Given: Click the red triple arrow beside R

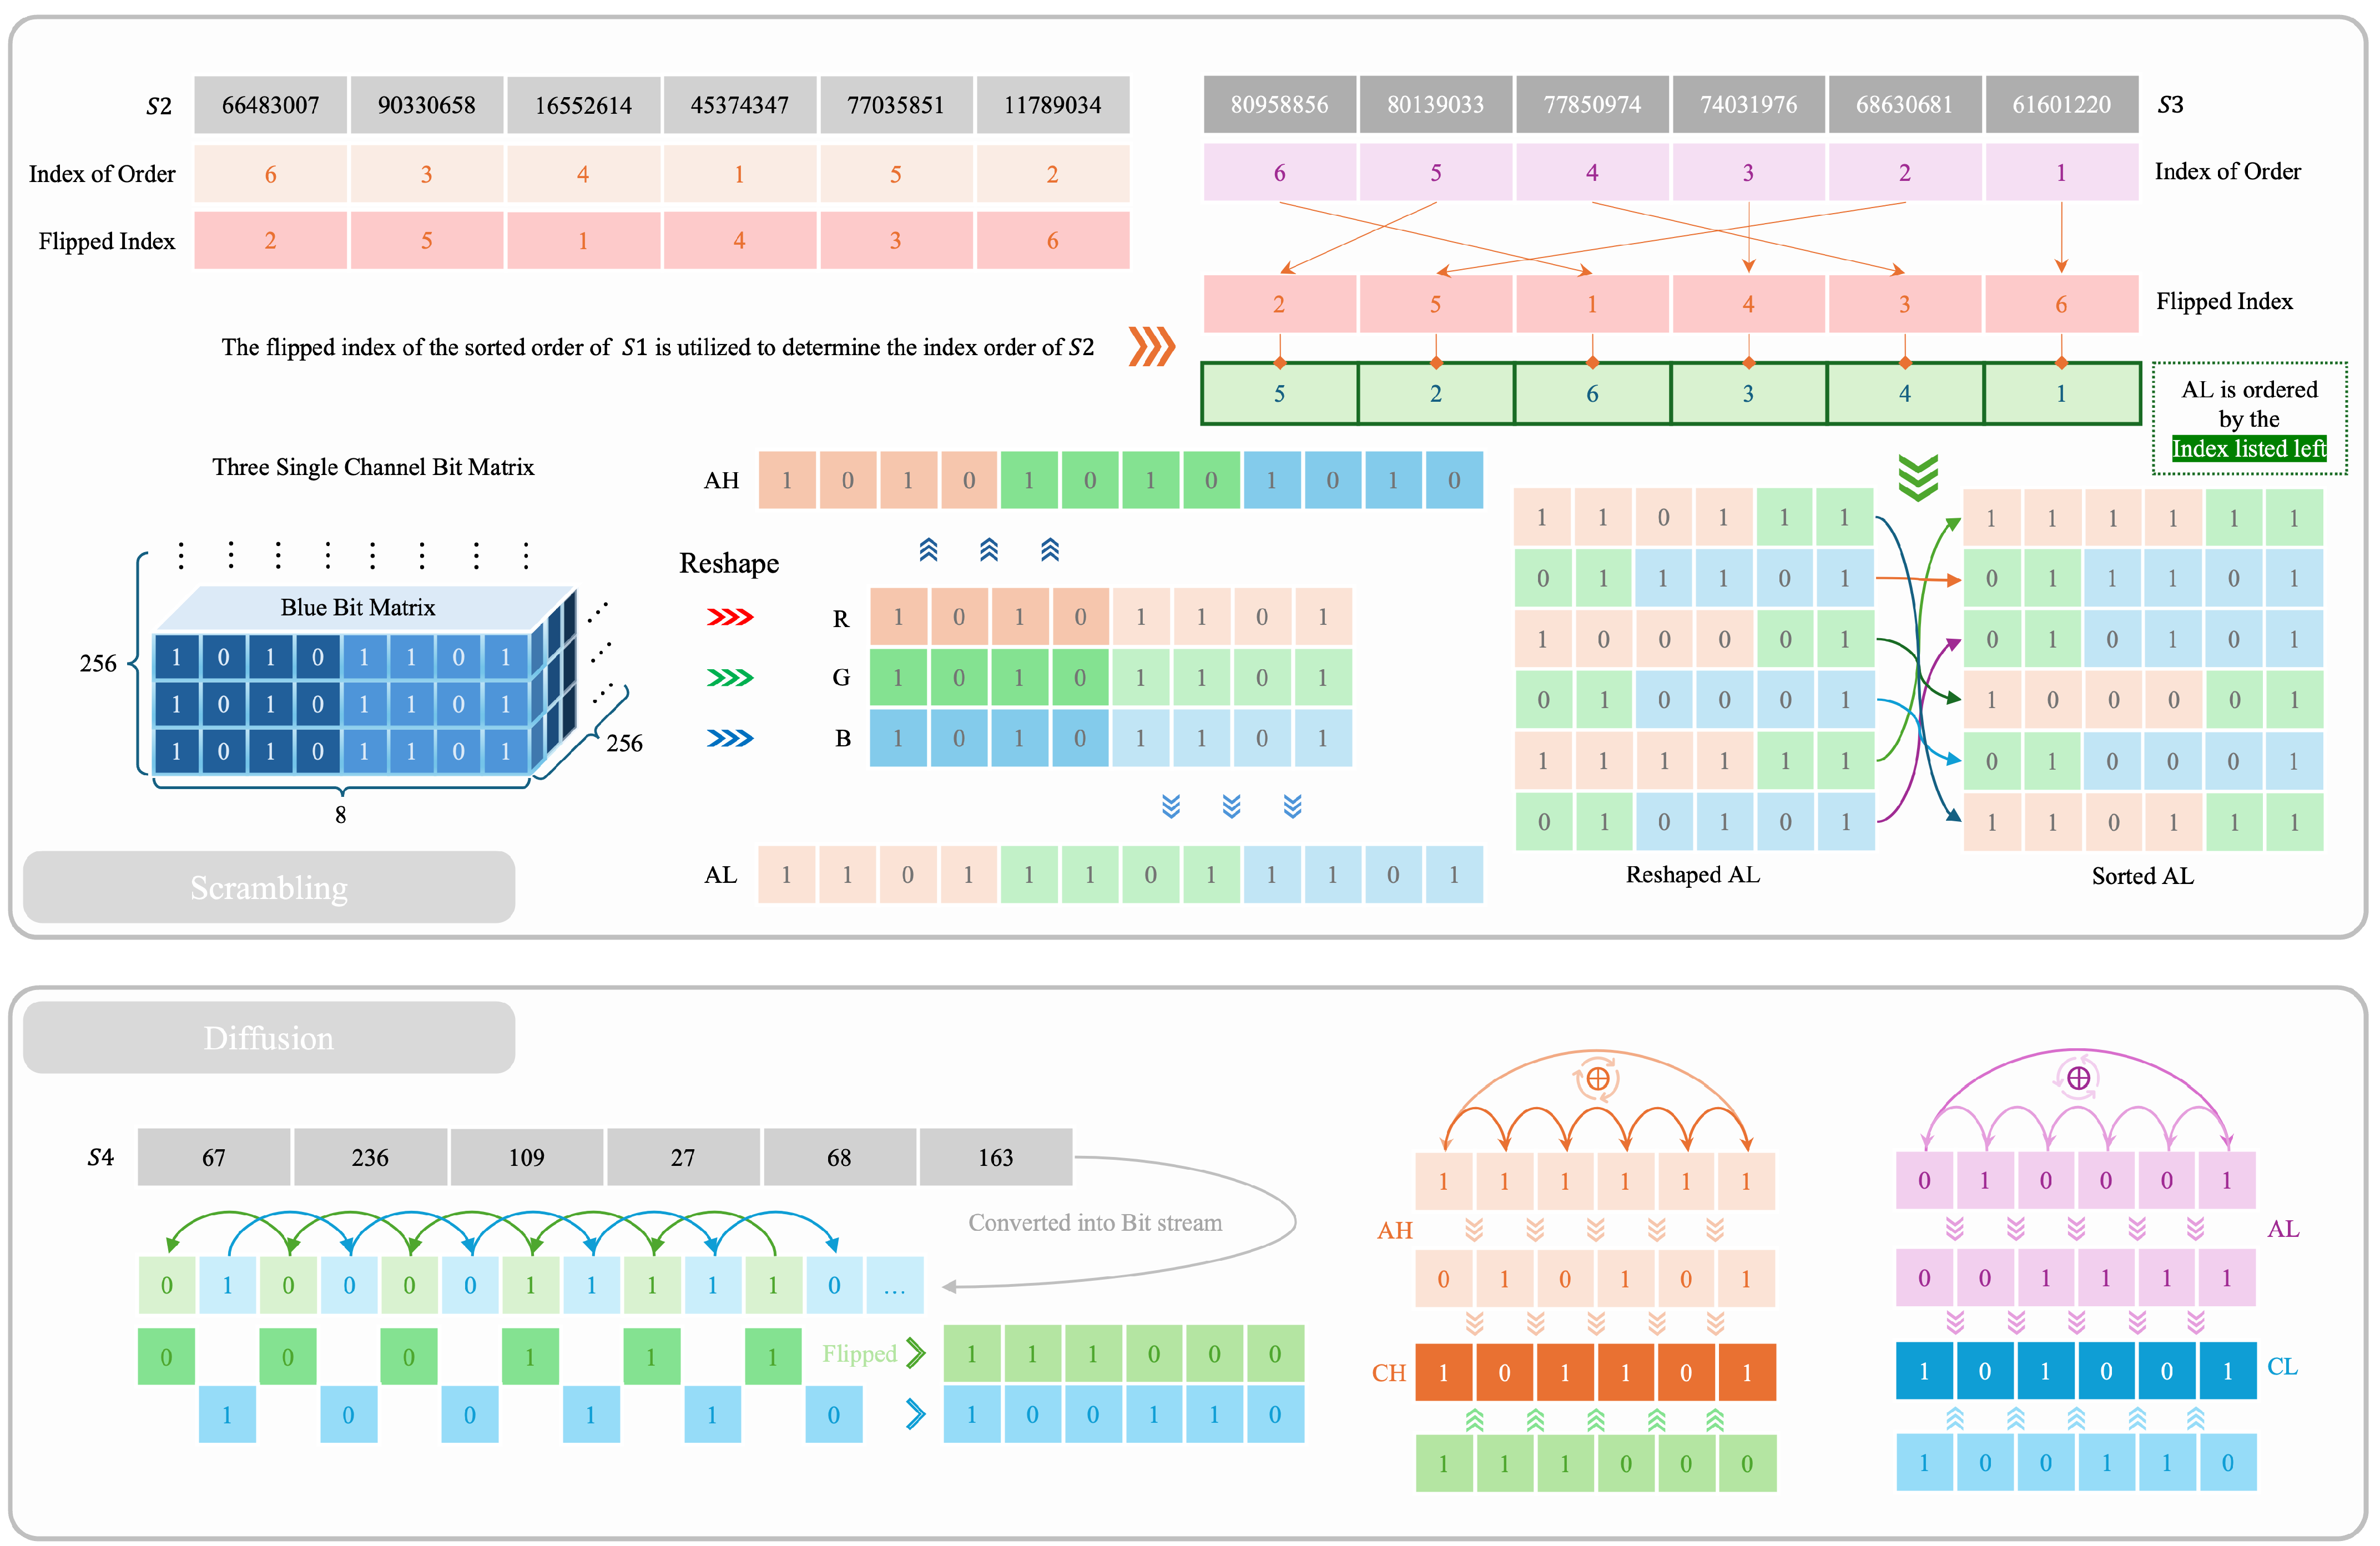Looking at the screenshot, I should click(x=729, y=617).
